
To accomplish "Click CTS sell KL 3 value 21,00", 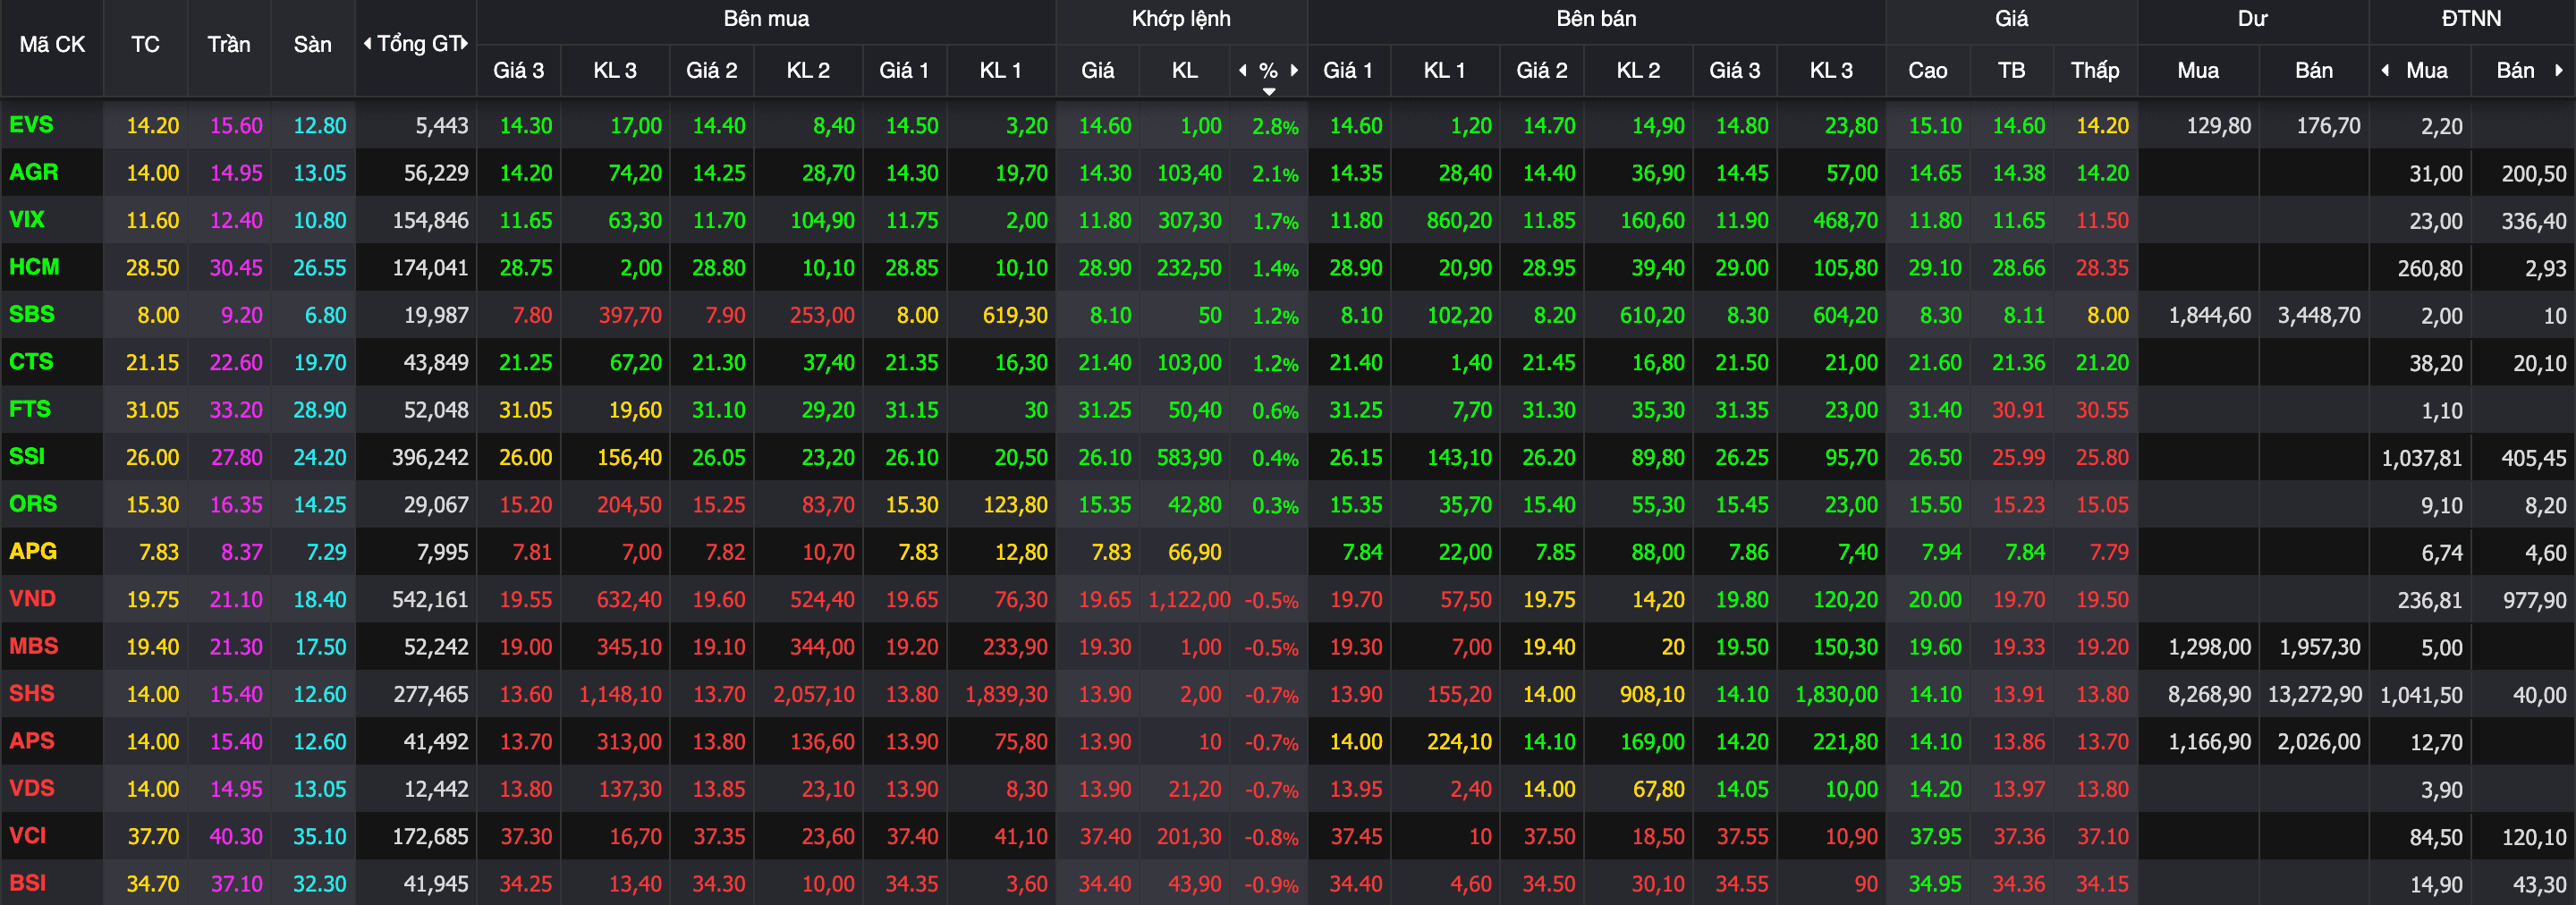I will click(1851, 363).
